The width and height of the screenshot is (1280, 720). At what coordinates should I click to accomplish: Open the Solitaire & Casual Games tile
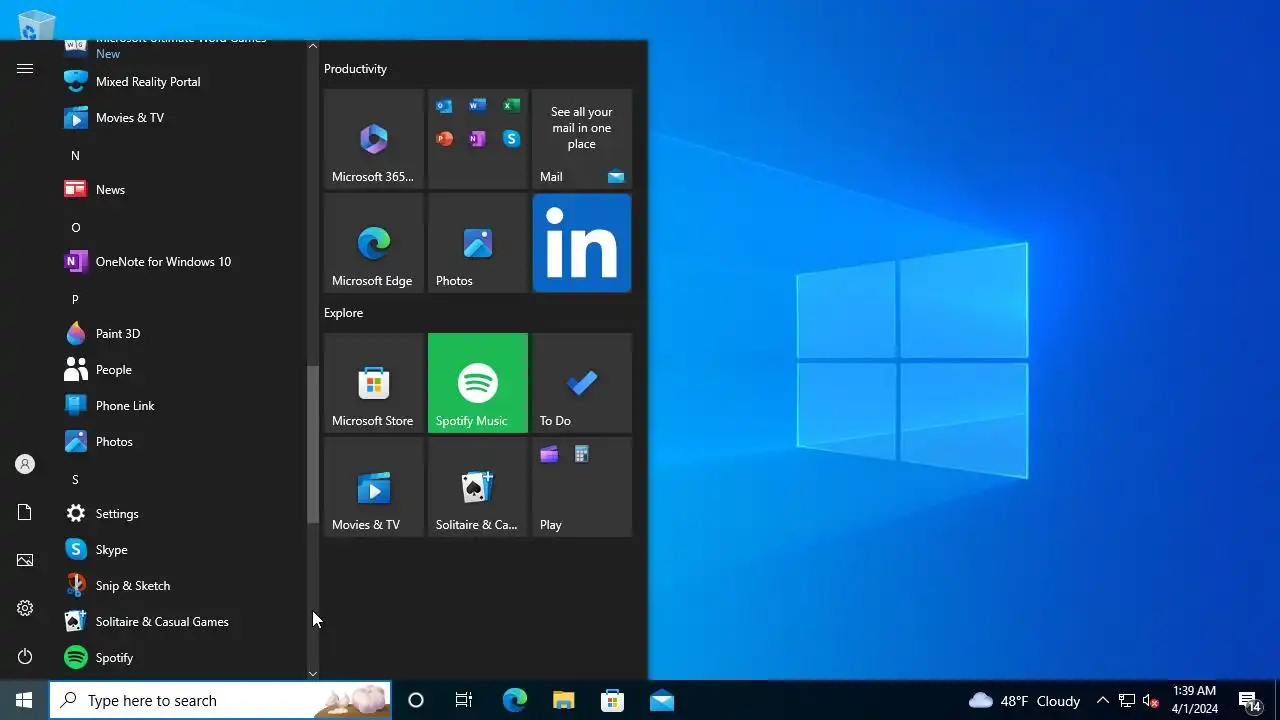click(x=478, y=487)
